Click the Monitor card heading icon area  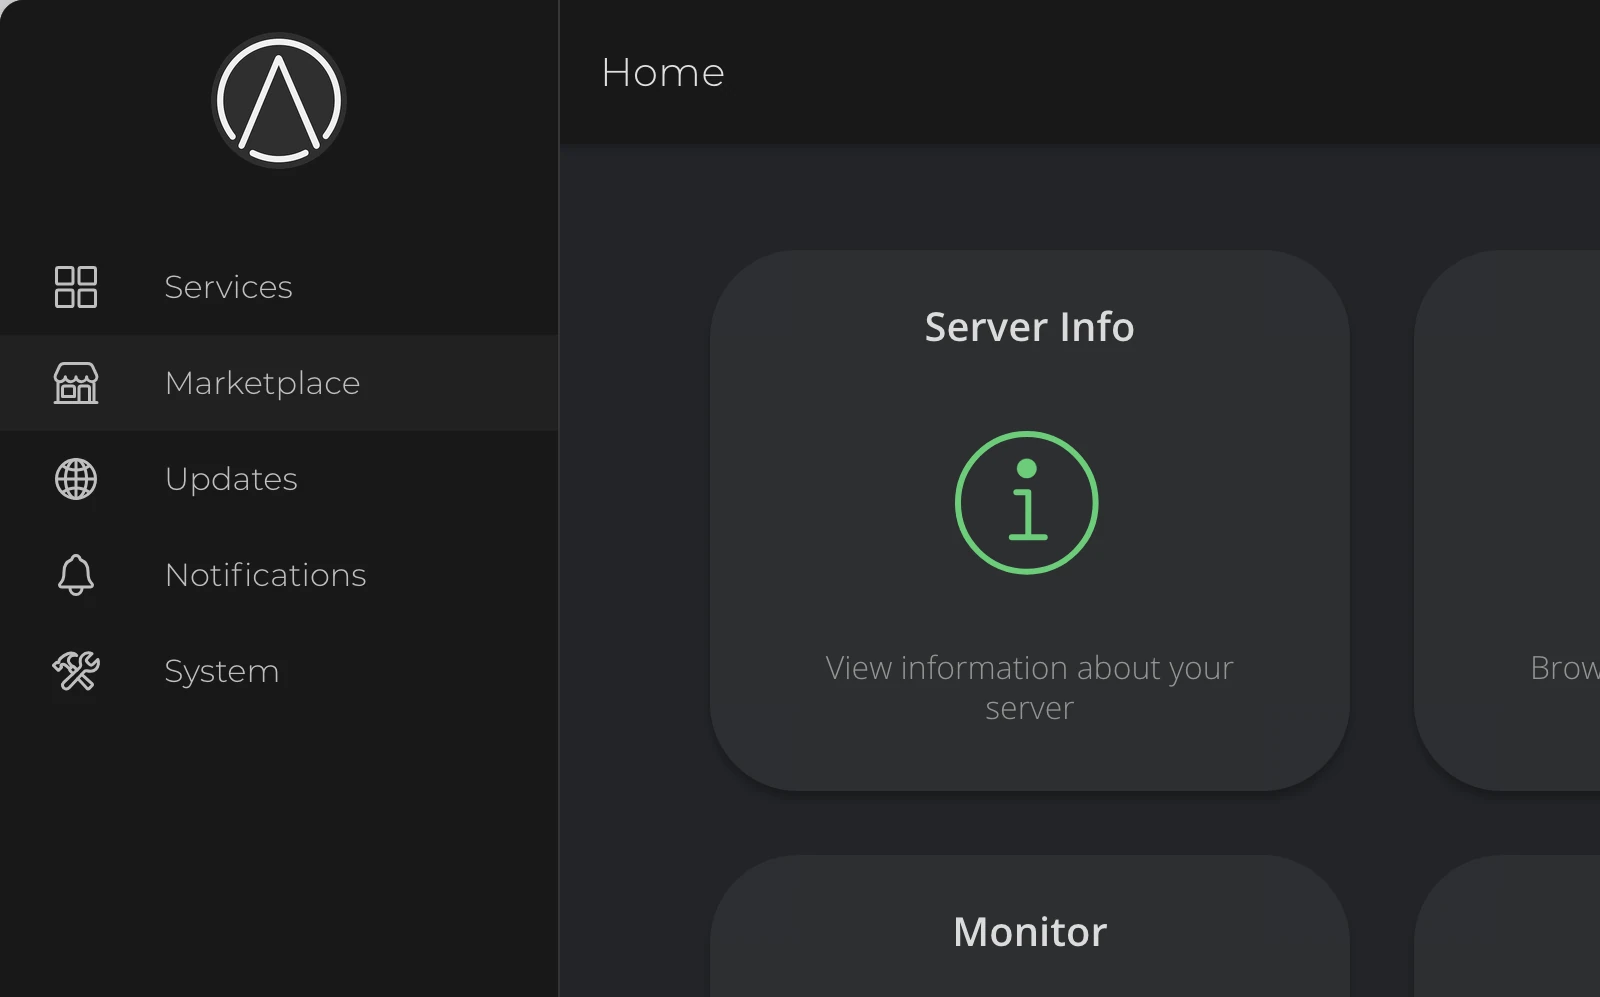click(x=1029, y=931)
